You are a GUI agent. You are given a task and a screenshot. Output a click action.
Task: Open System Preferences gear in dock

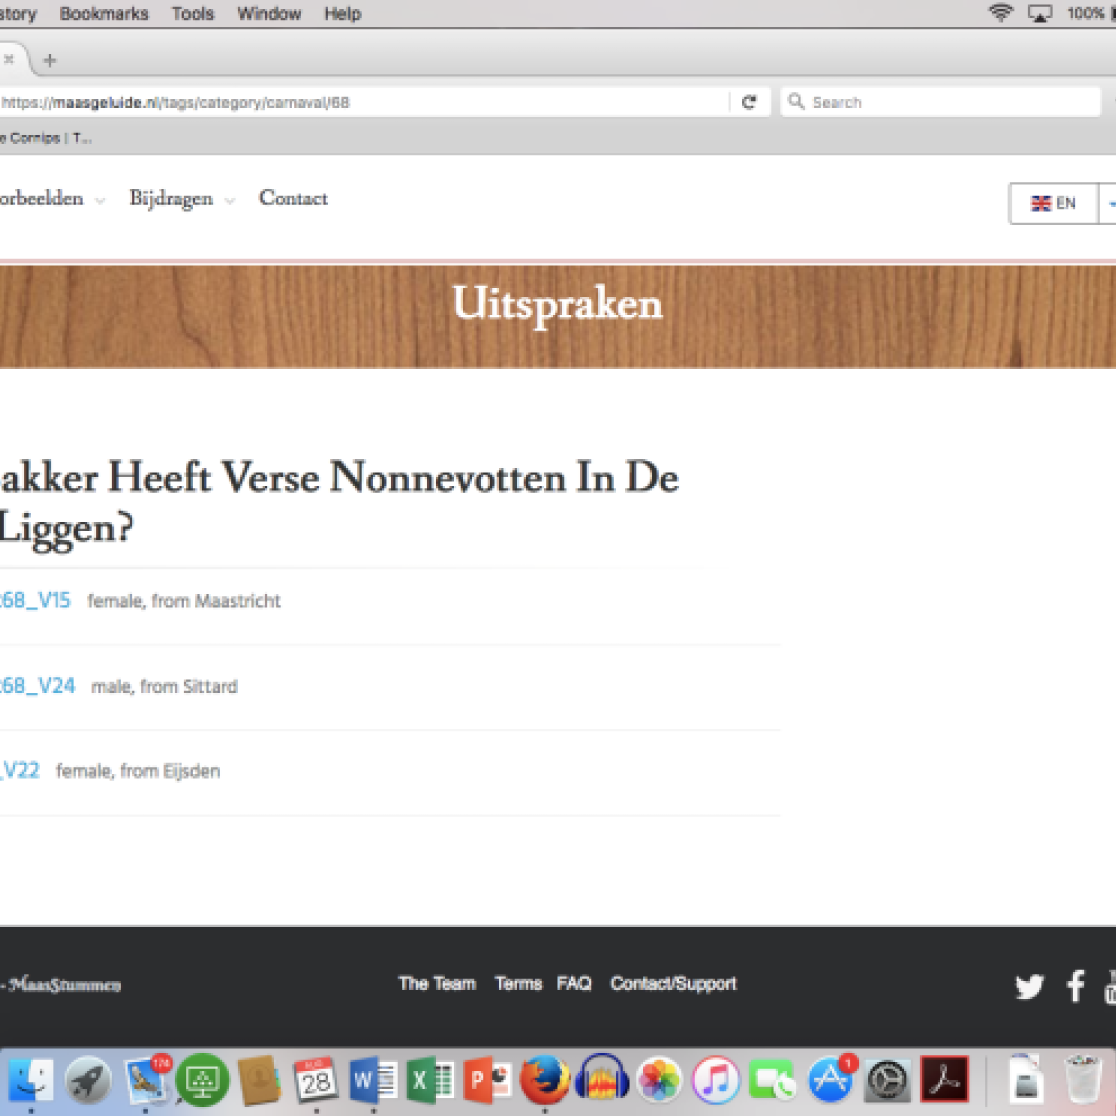point(888,1080)
